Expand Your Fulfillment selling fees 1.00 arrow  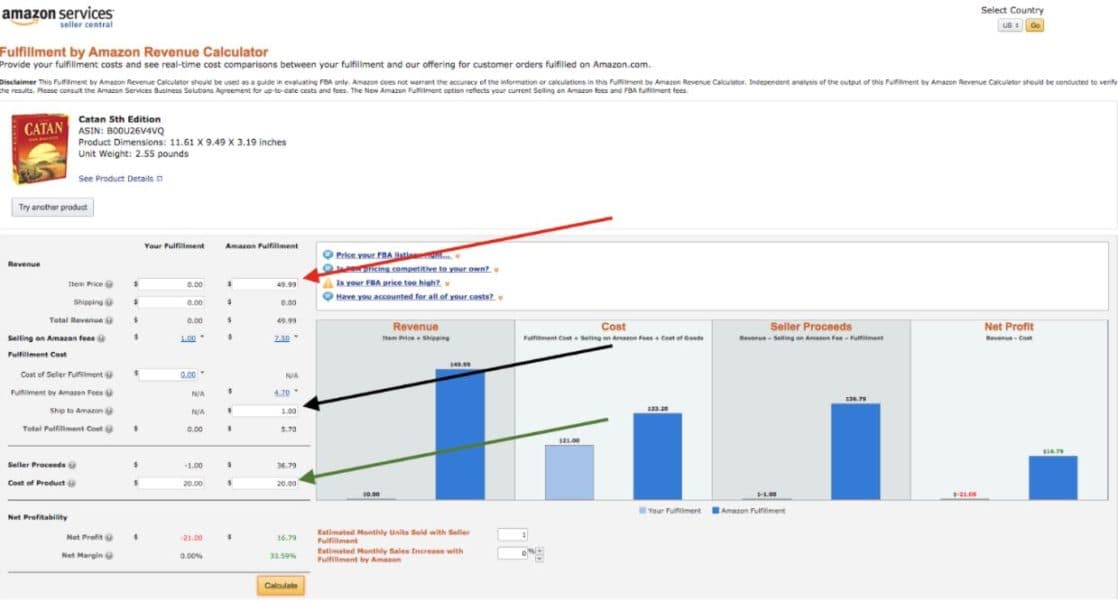202,337
